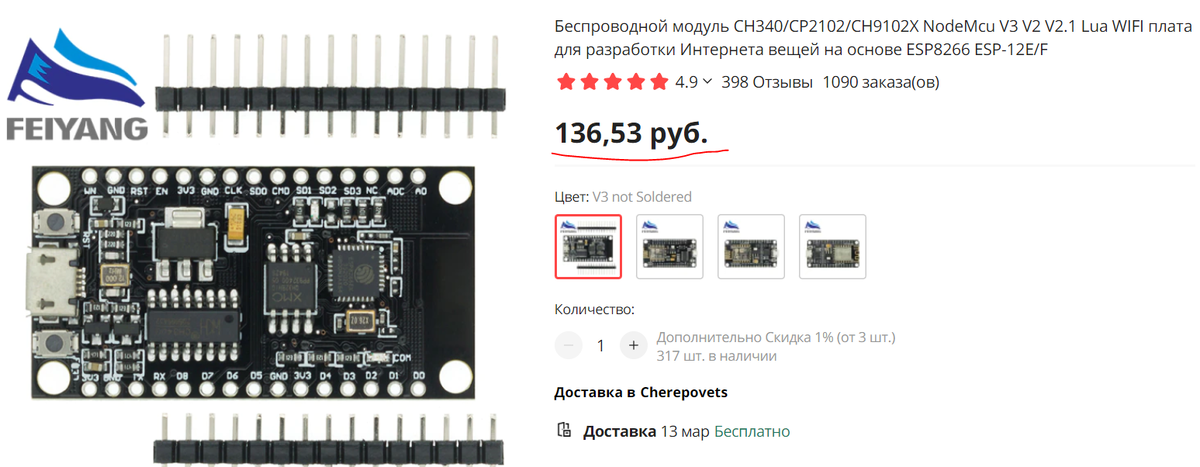The width and height of the screenshot is (1200, 467).
Task: Select the third board variant thumbnail
Action: 751,246
